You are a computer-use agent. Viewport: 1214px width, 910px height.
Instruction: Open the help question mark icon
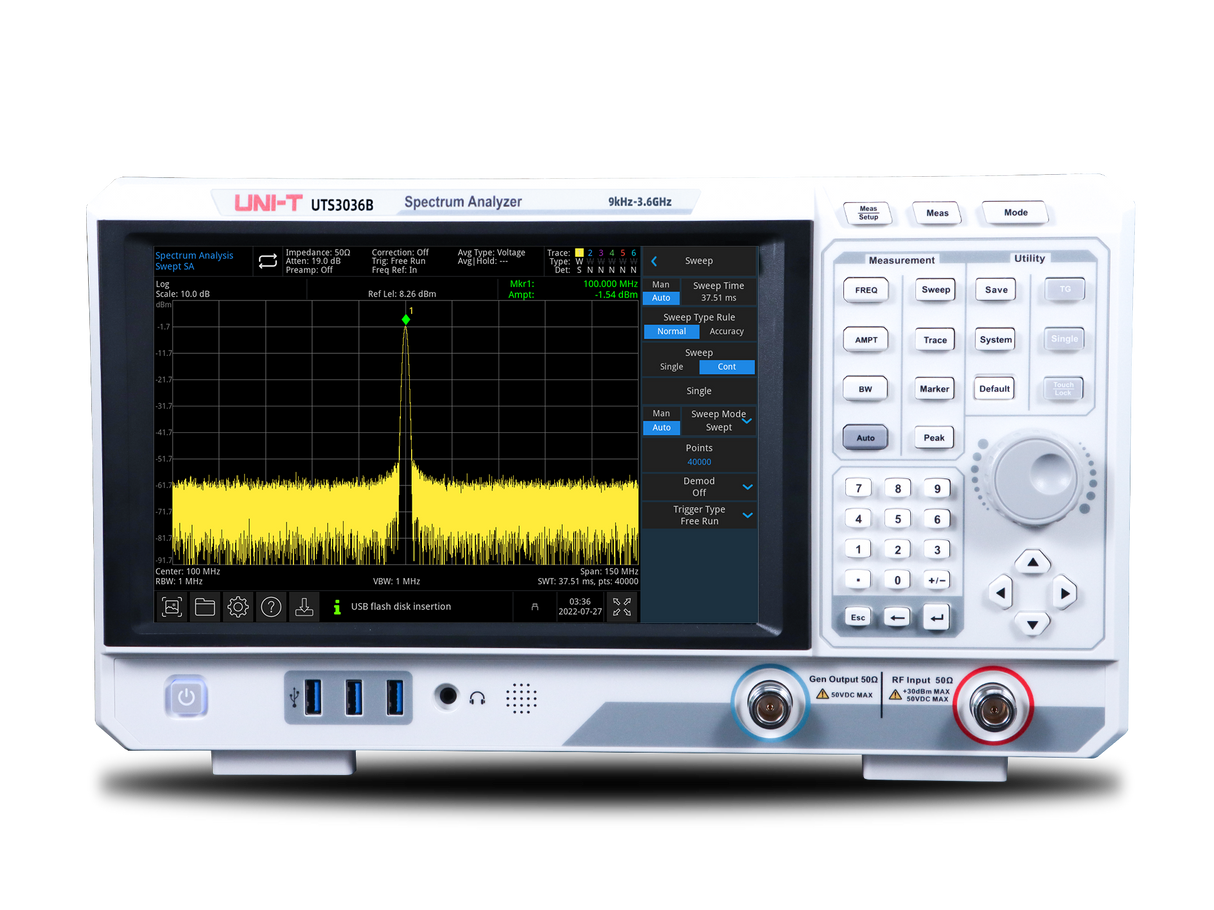coord(271,607)
